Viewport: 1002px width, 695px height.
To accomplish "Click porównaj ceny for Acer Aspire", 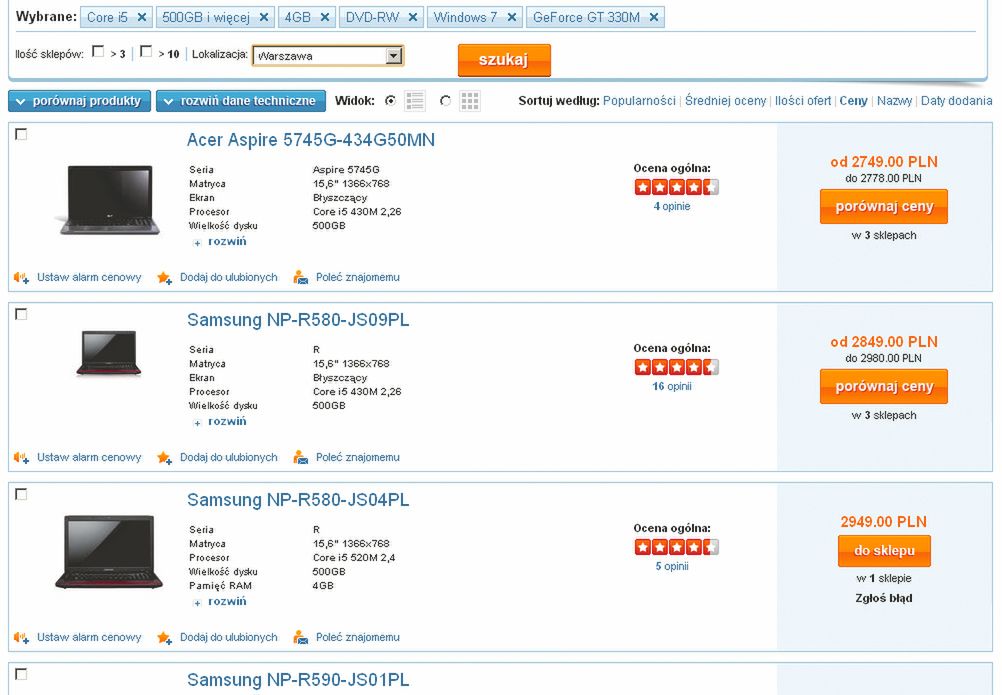I will tap(884, 206).
